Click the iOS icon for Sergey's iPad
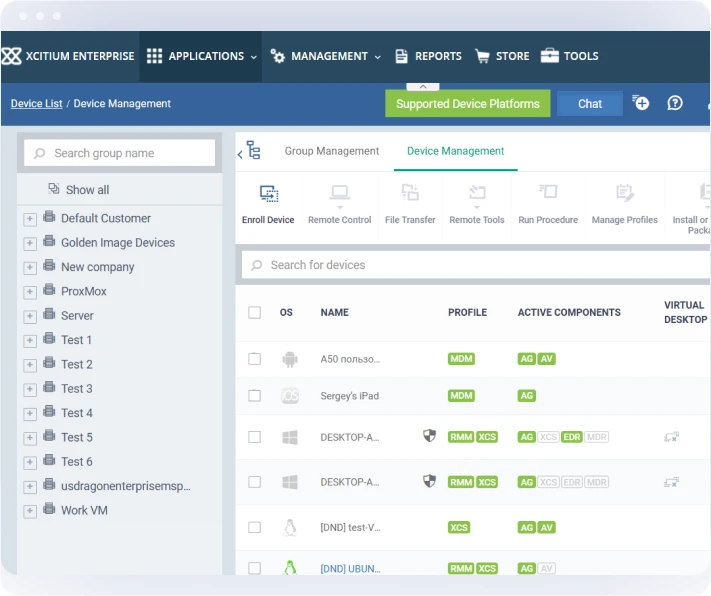The height and width of the screenshot is (596, 711). pyautogui.click(x=290, y=396)
